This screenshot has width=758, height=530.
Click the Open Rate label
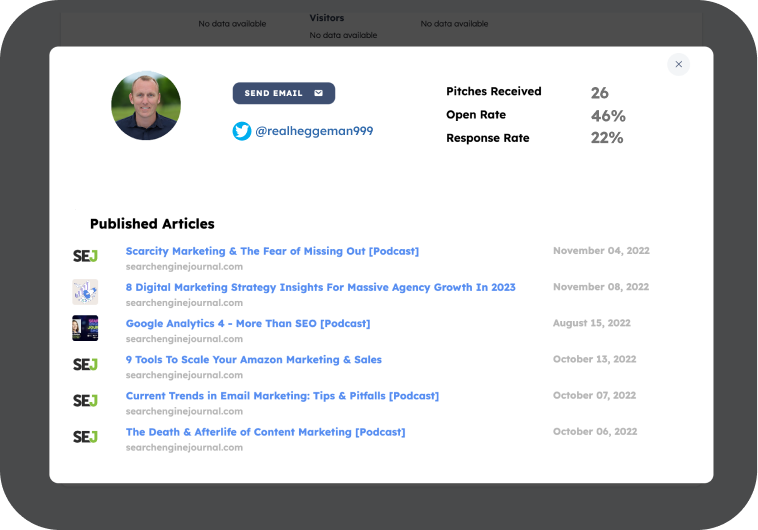point(476,115)
